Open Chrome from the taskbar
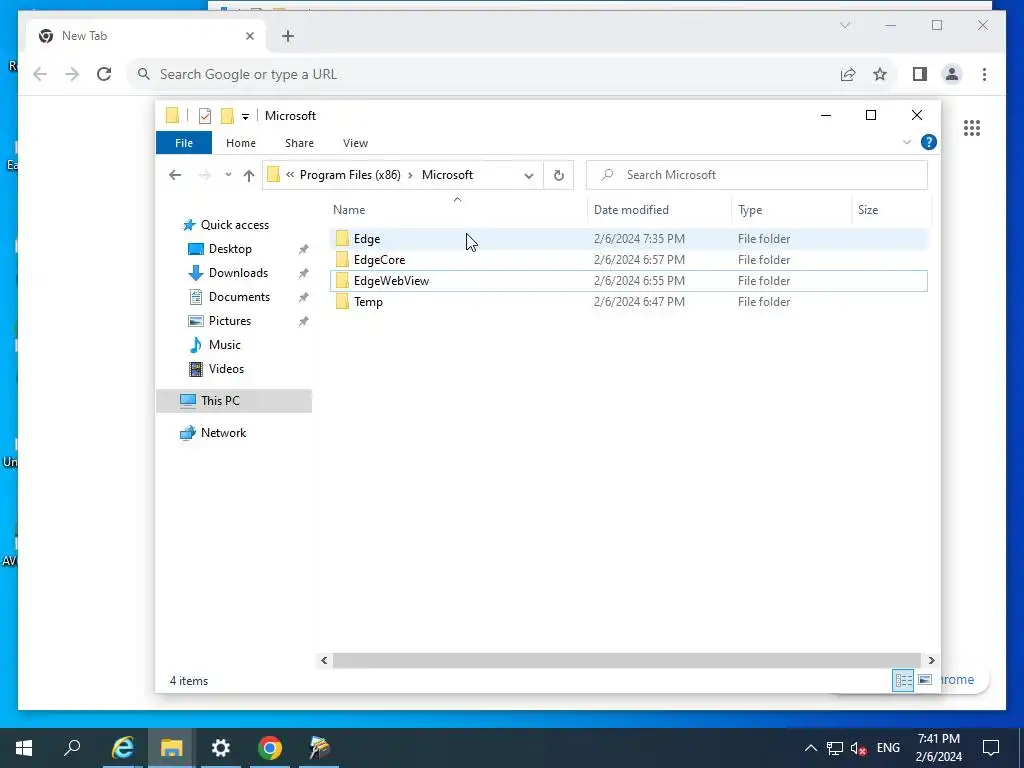 click(270, 748)
